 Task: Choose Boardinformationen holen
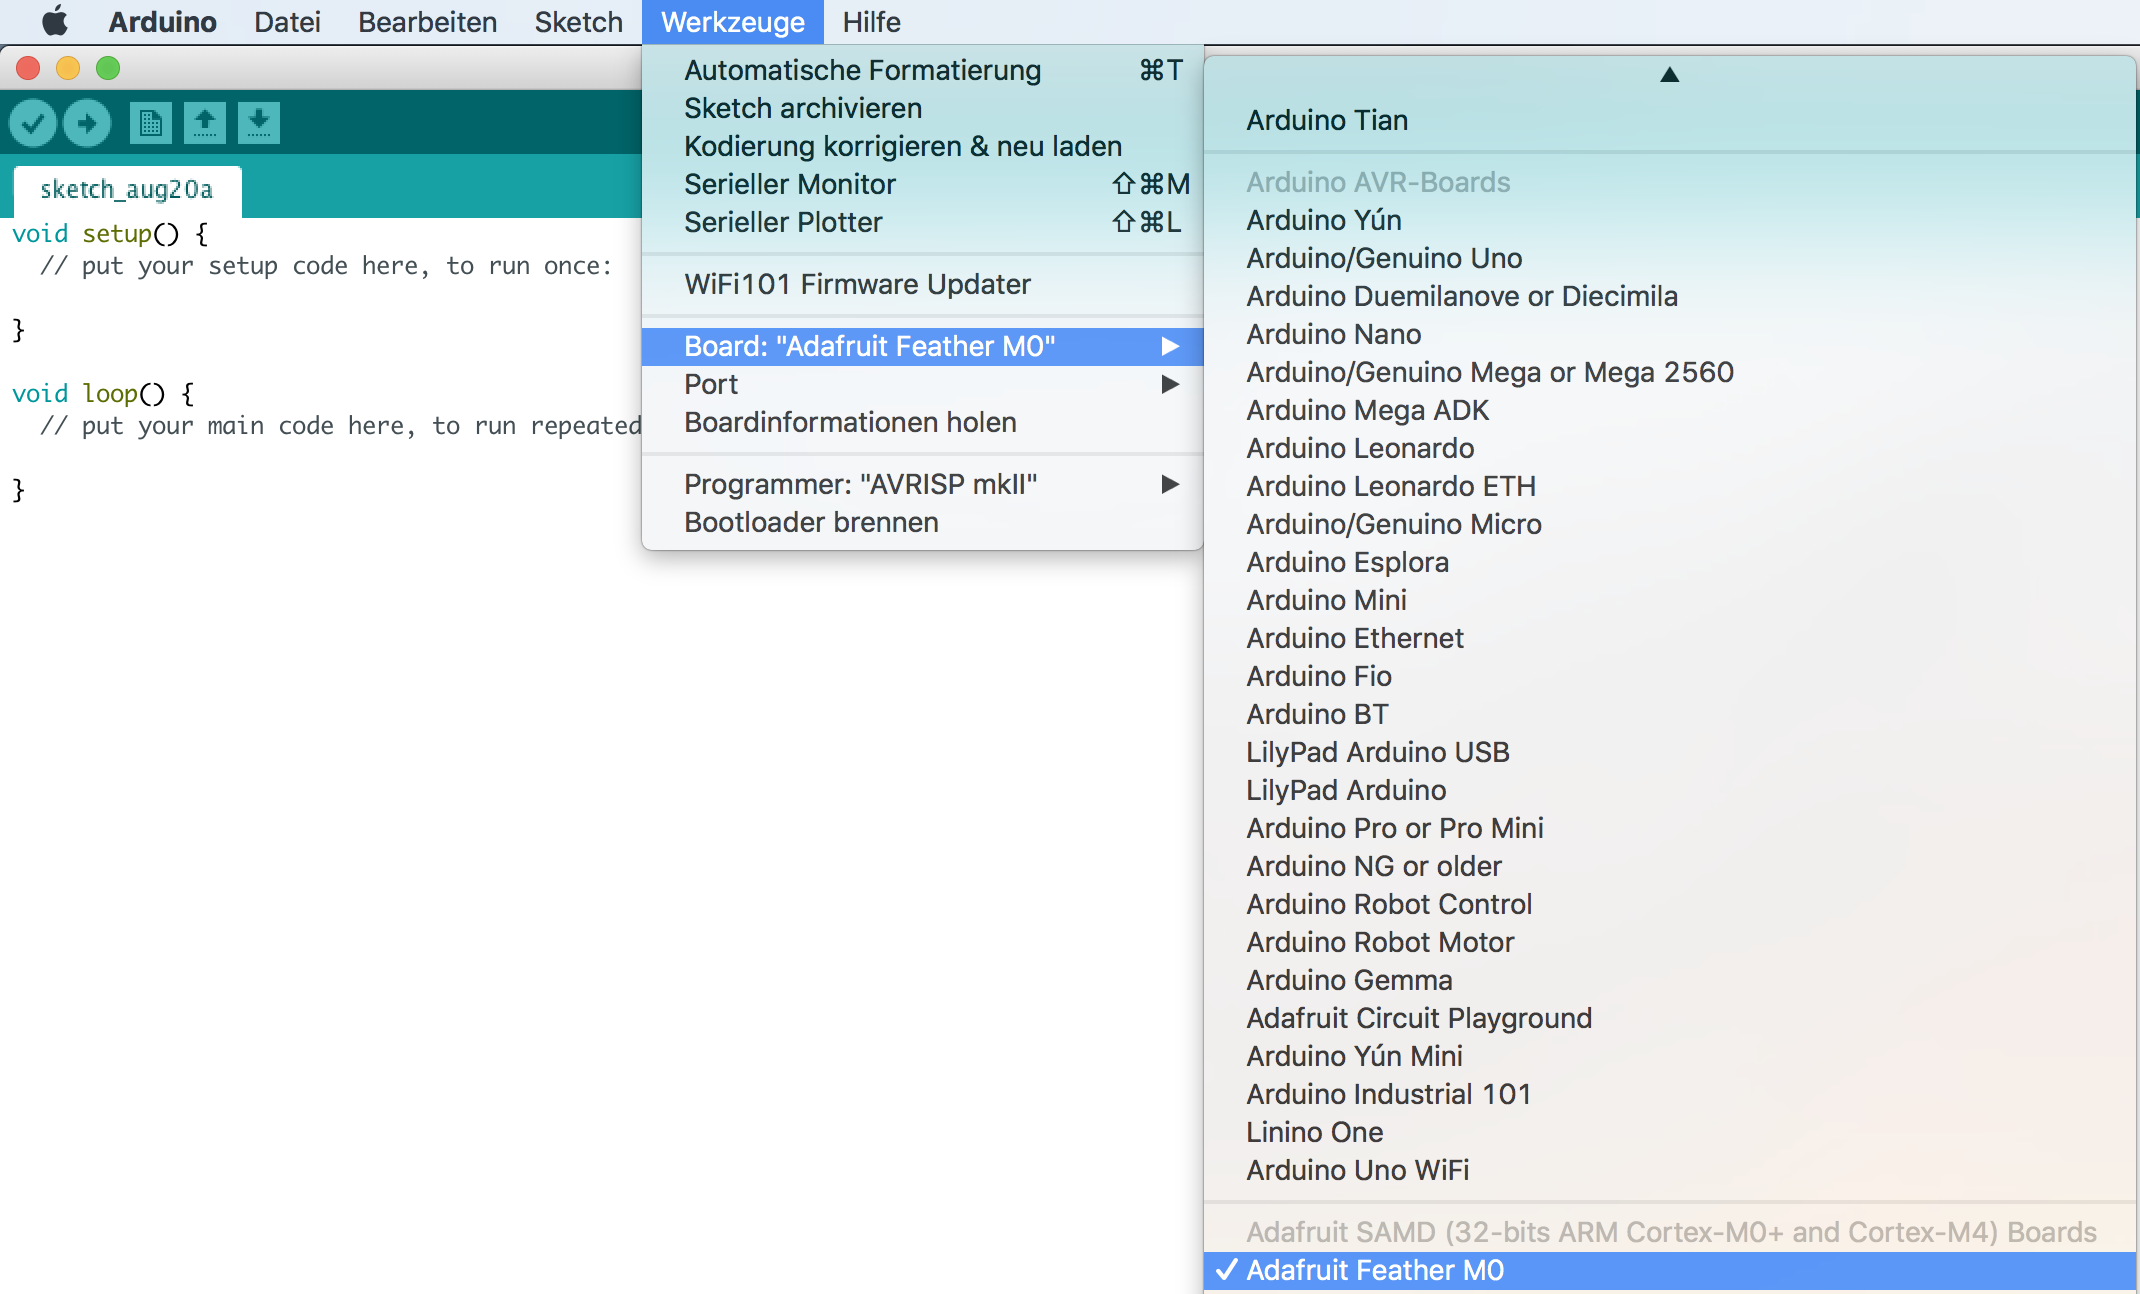(922, 422)
